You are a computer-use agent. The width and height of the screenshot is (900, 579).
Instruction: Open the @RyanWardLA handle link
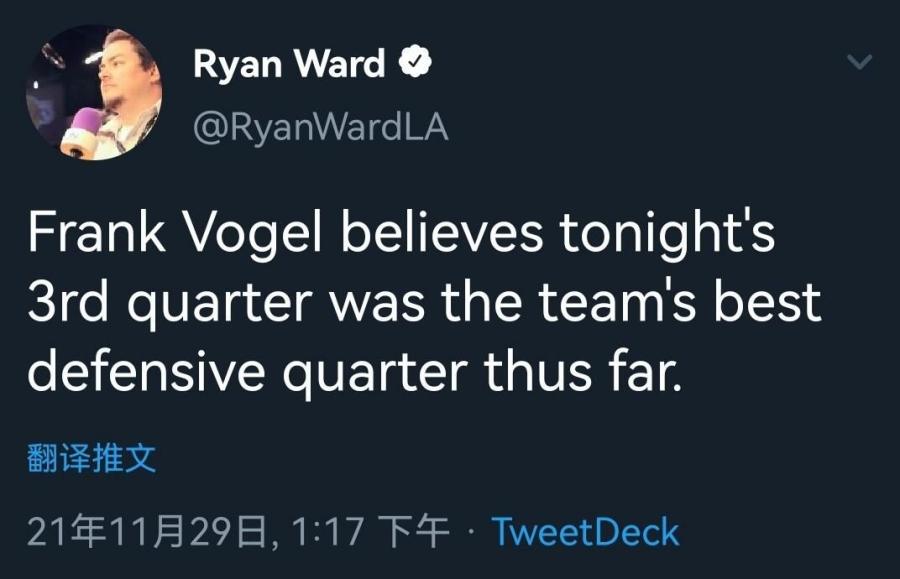(x=320, y=127)
